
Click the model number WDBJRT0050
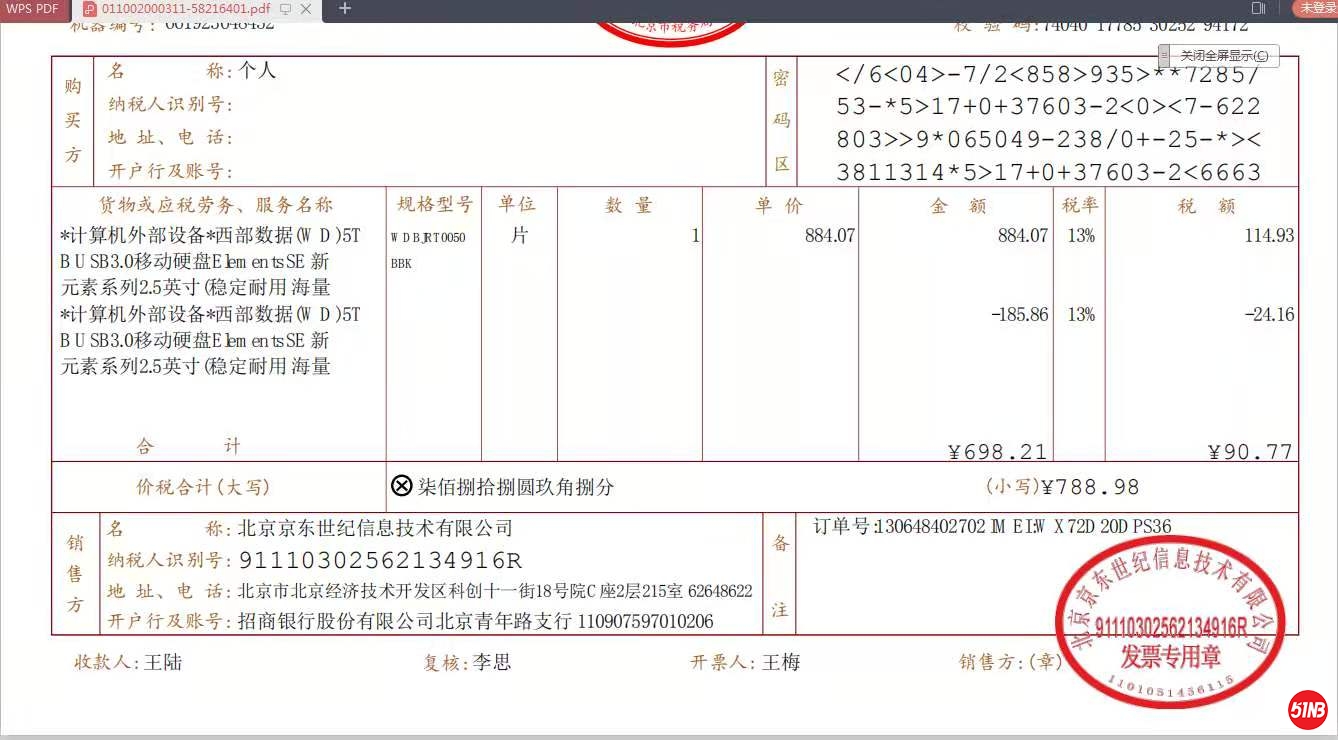coord(428,238)
